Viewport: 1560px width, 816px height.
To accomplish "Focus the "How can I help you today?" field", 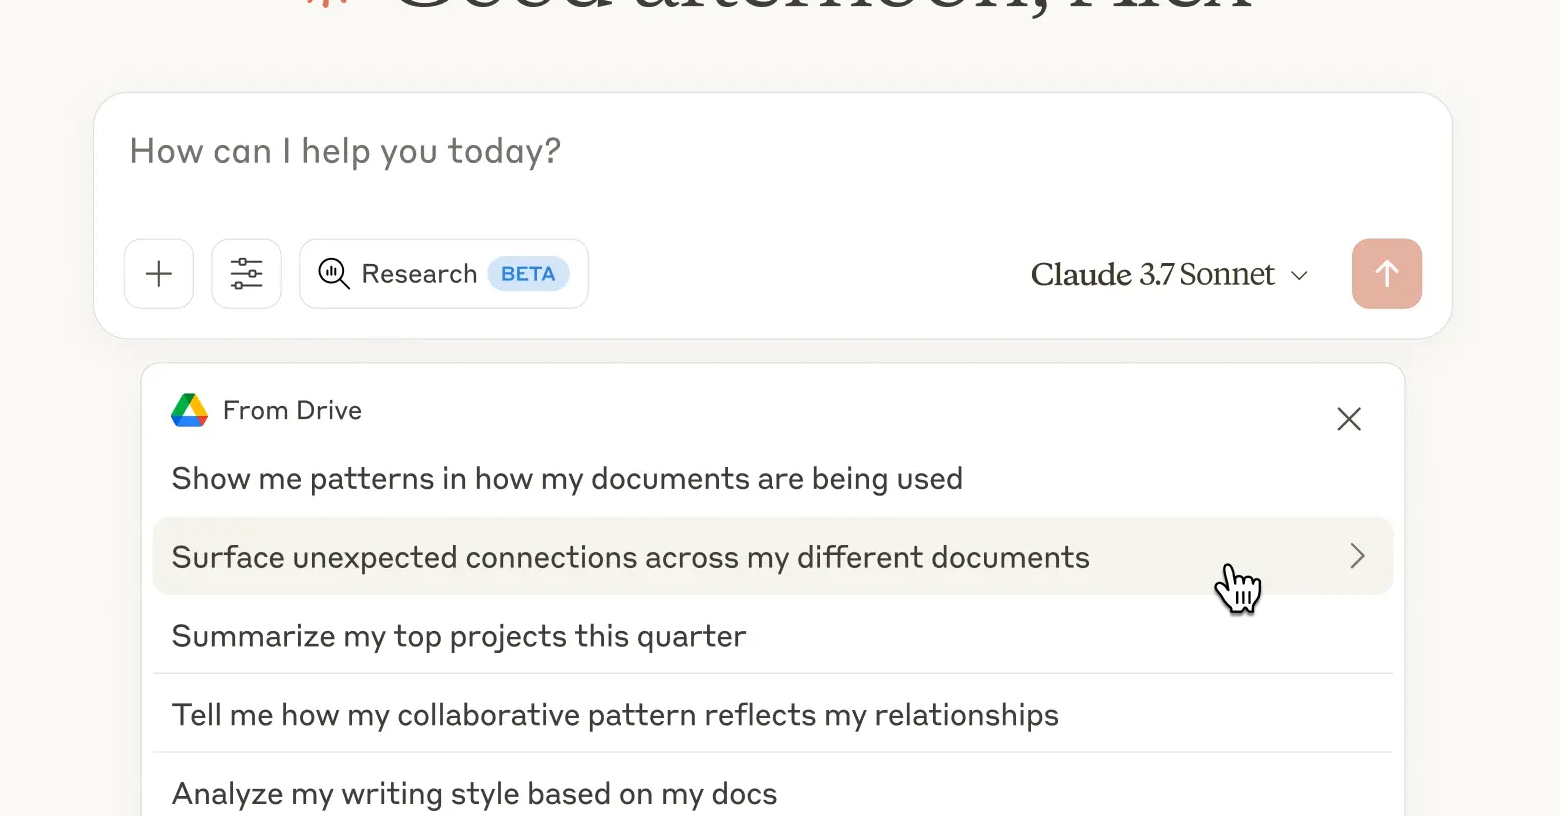I will (x=700, y=152).
